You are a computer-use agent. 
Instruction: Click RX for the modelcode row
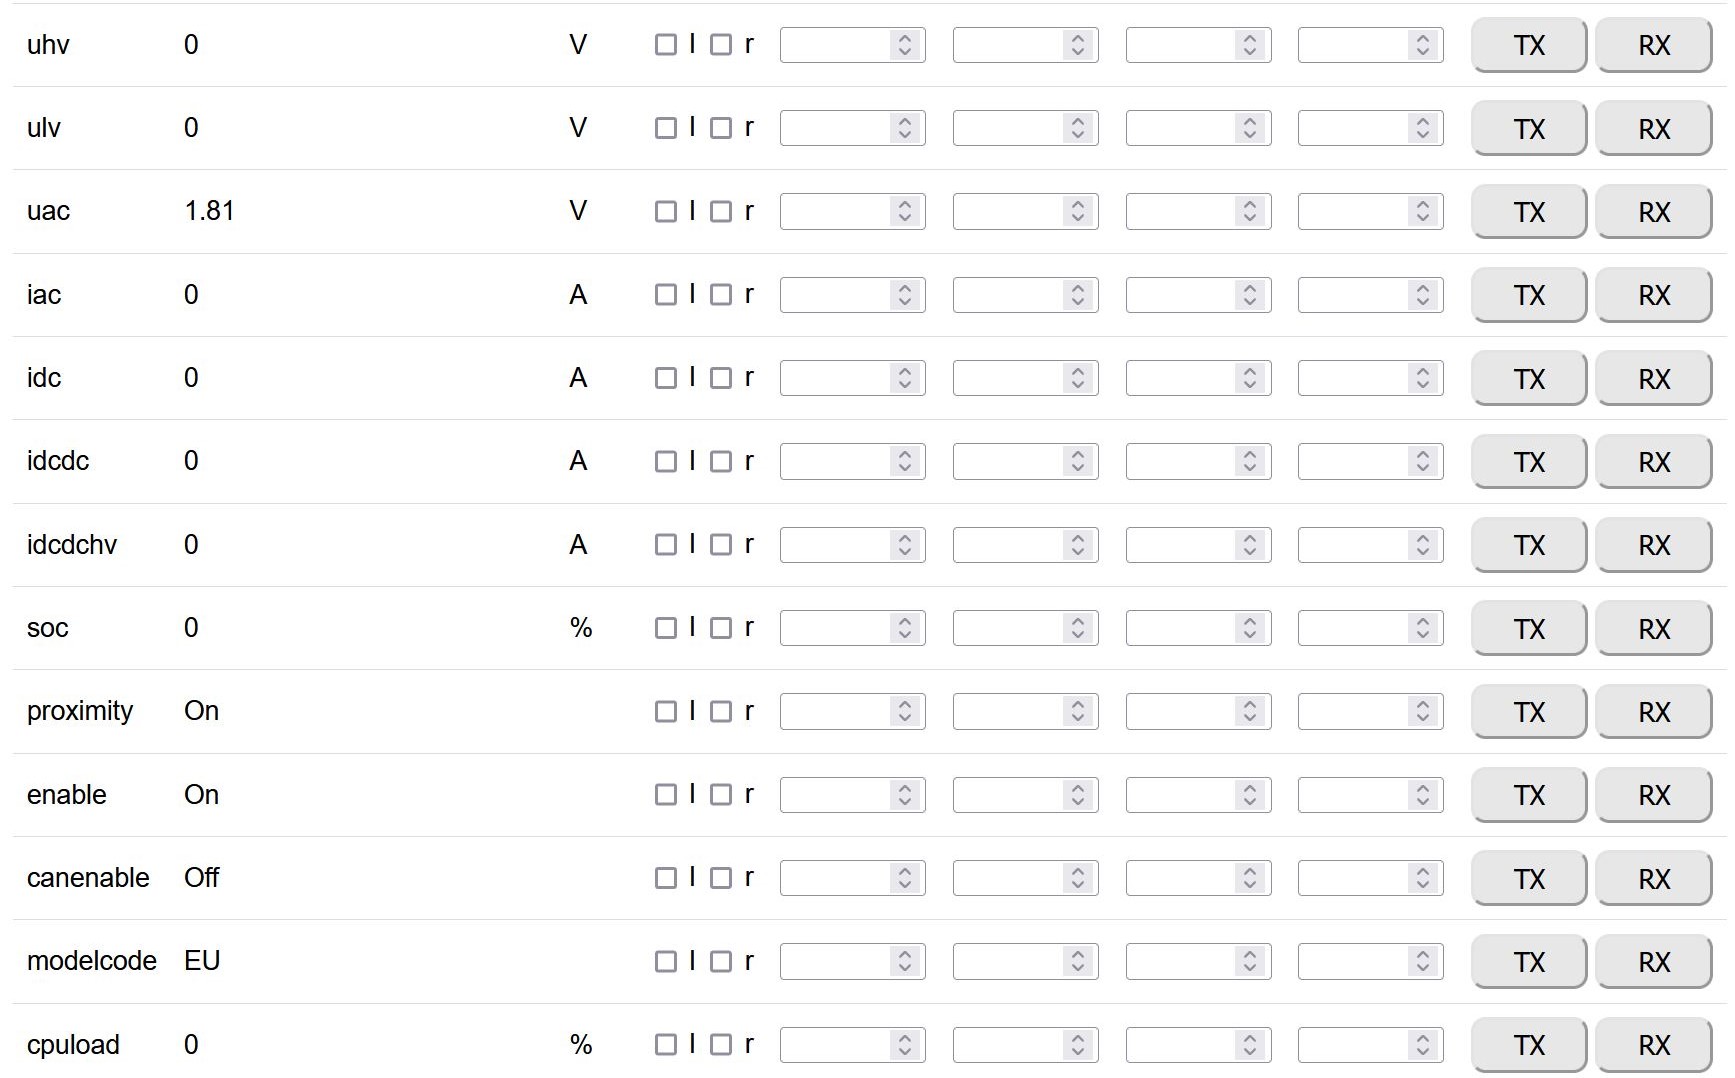click(x=1653, y=962)
